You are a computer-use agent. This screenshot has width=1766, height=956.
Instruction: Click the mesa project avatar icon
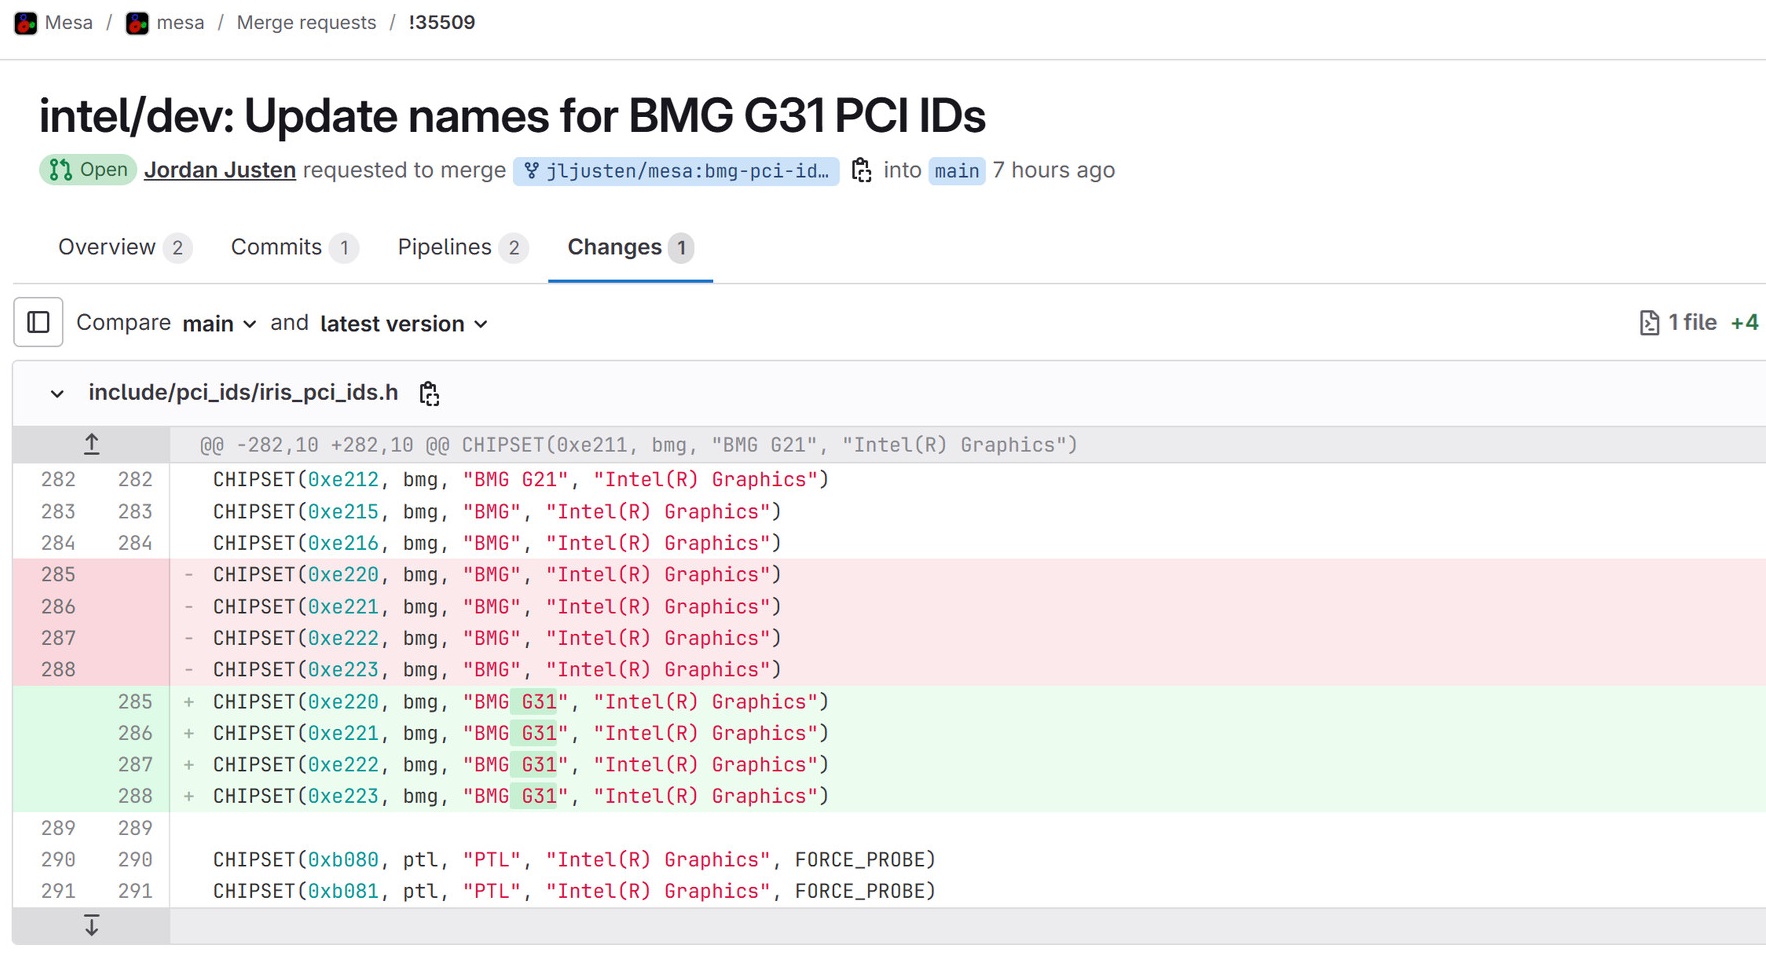point(137,23)
